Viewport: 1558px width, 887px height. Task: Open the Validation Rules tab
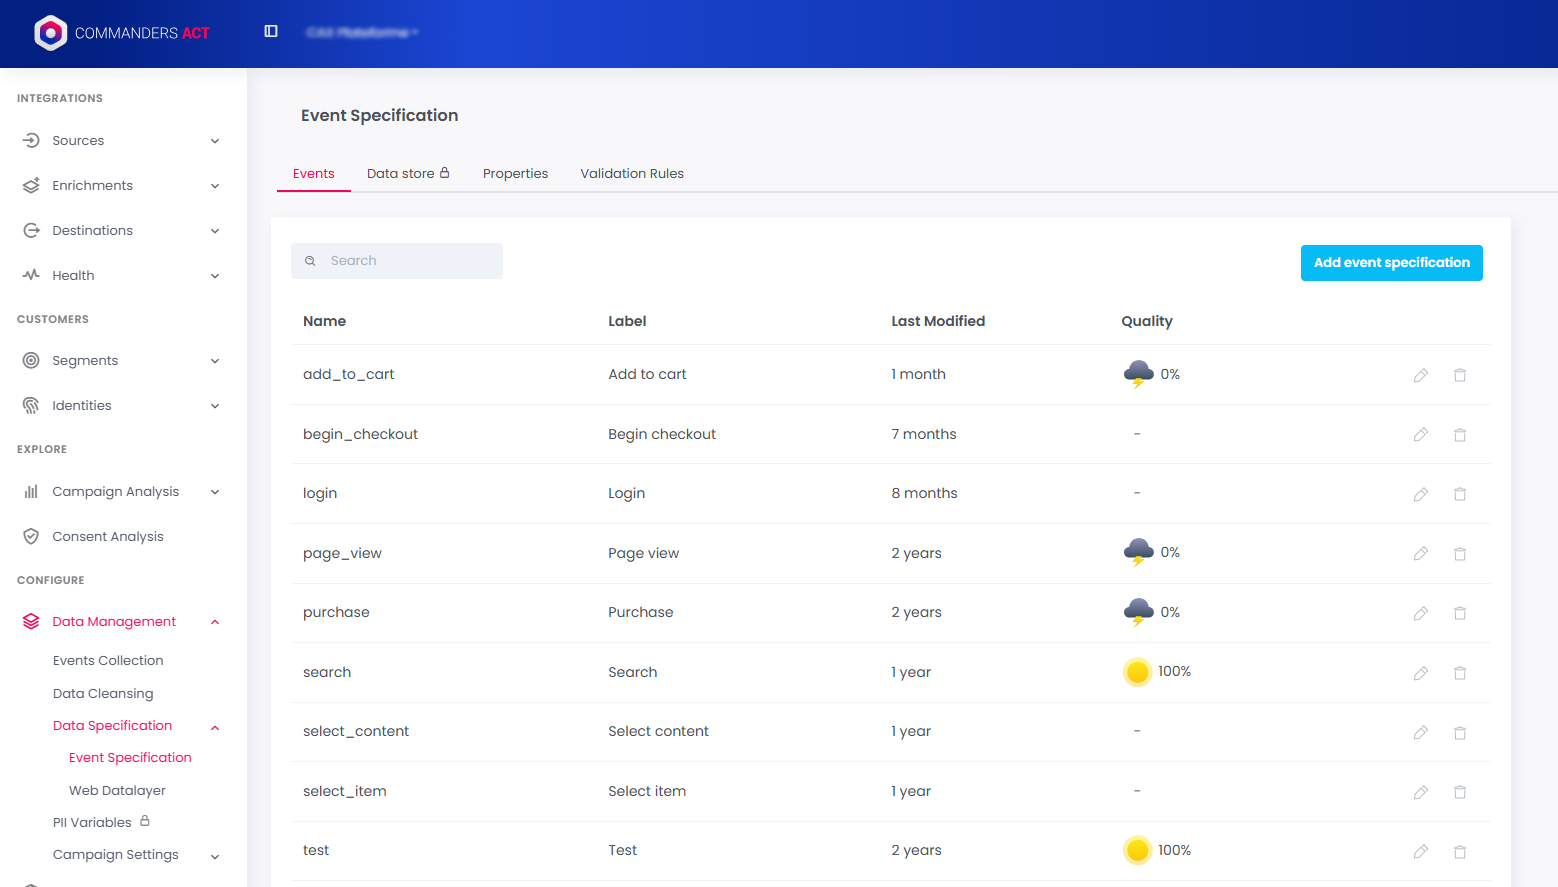(x=632, y=174)
